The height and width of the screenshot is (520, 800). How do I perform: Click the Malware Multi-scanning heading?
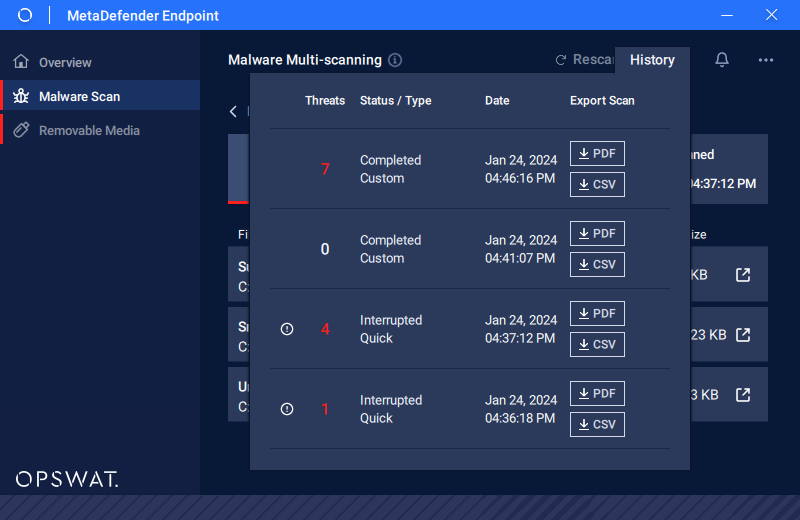click(305, 60)
